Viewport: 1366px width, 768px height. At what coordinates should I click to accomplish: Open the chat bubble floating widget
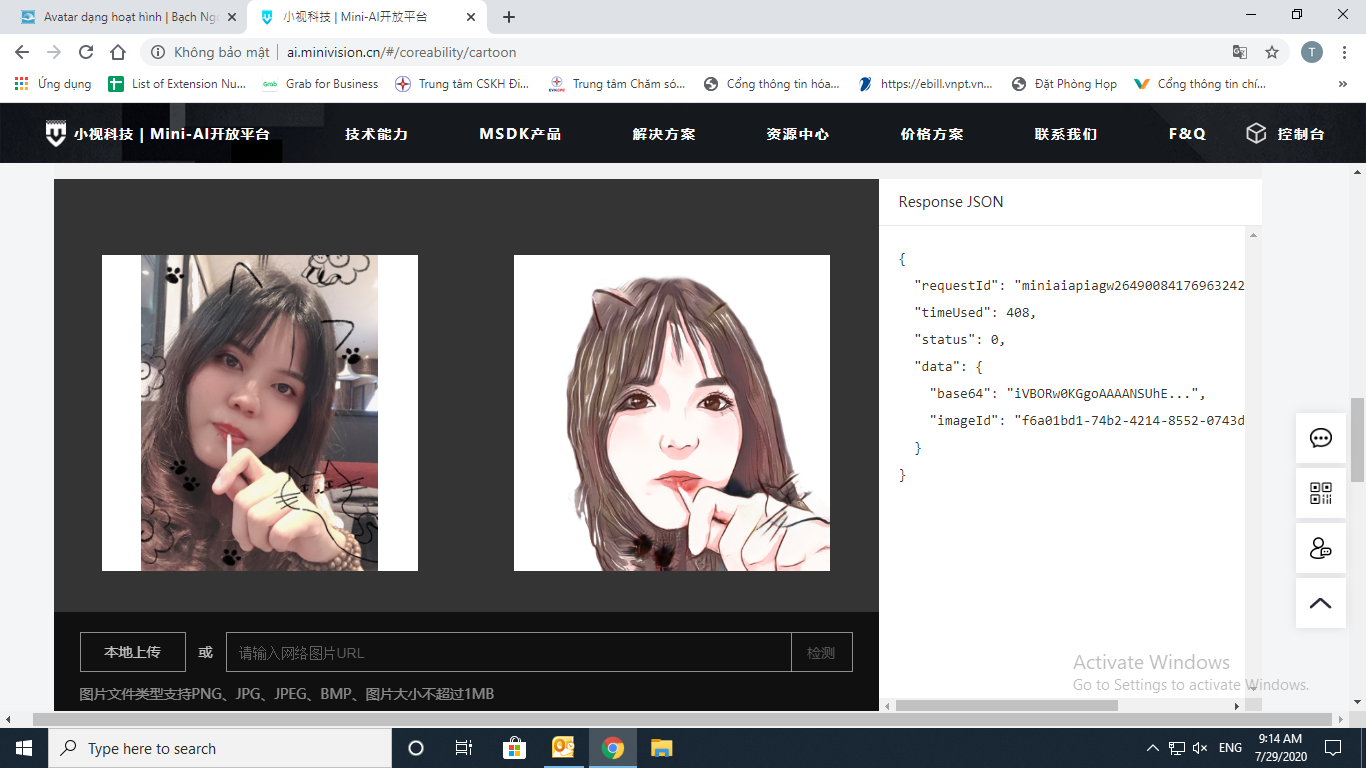pyautogui.click(x=1320, y=438)
